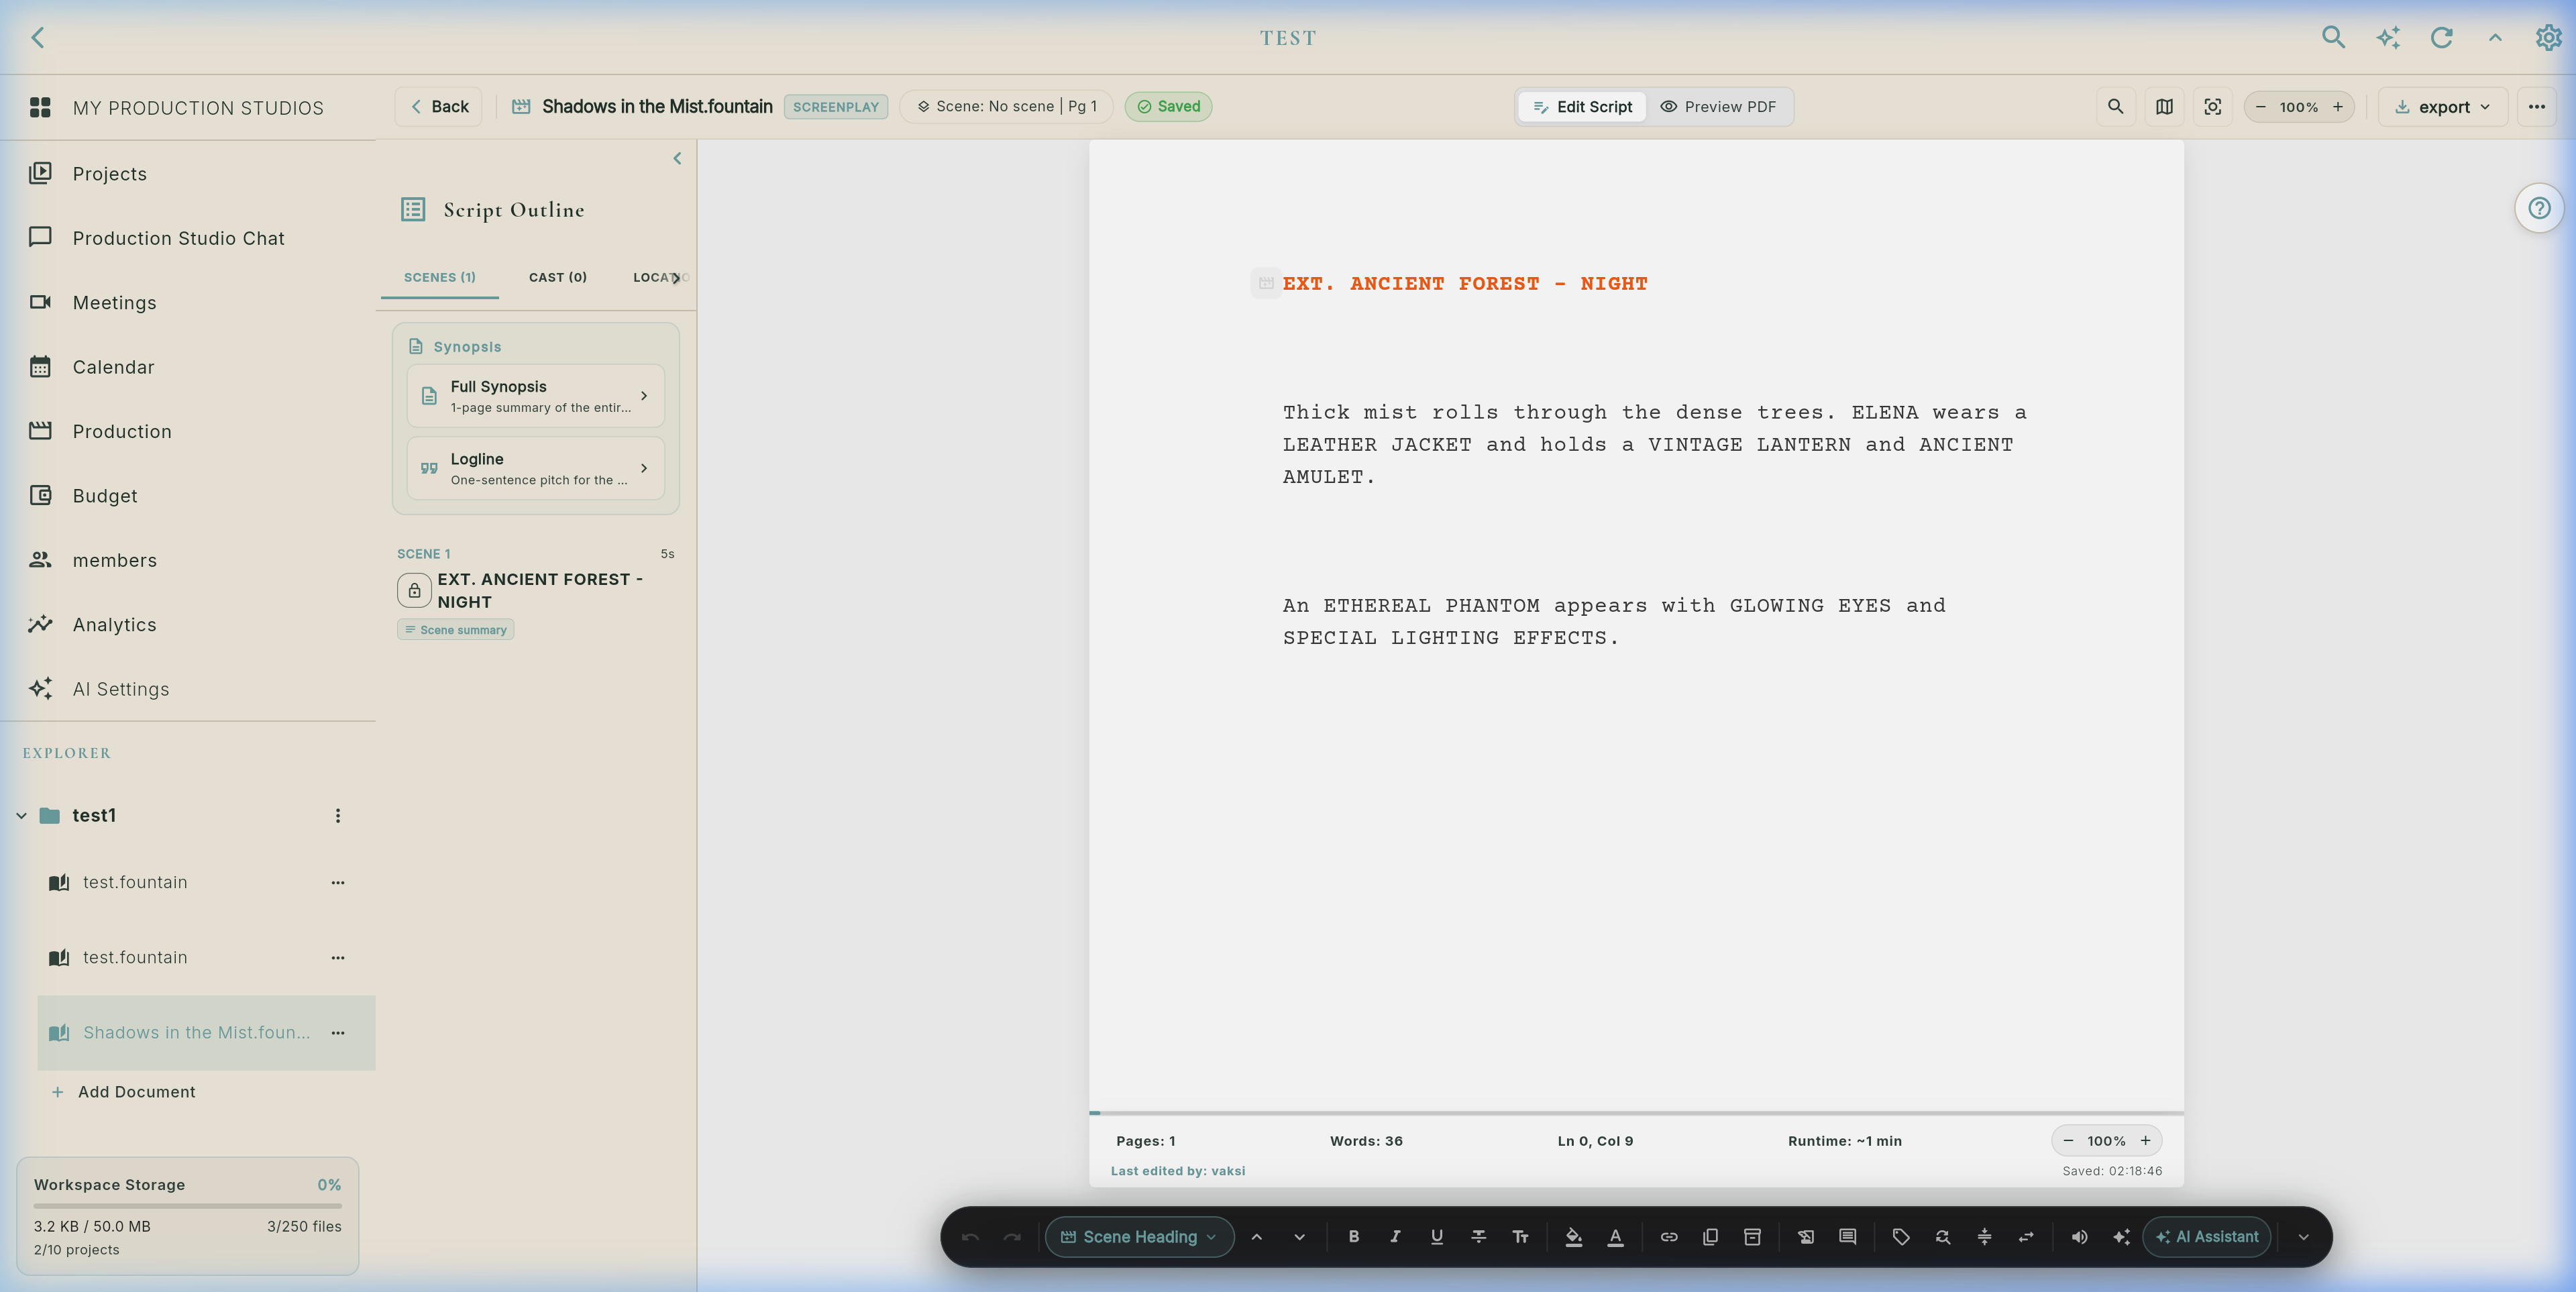Click the archive box icon in toolbar
The height and width of the screenshot is (1292, 2576).
click(1752, 1237)
